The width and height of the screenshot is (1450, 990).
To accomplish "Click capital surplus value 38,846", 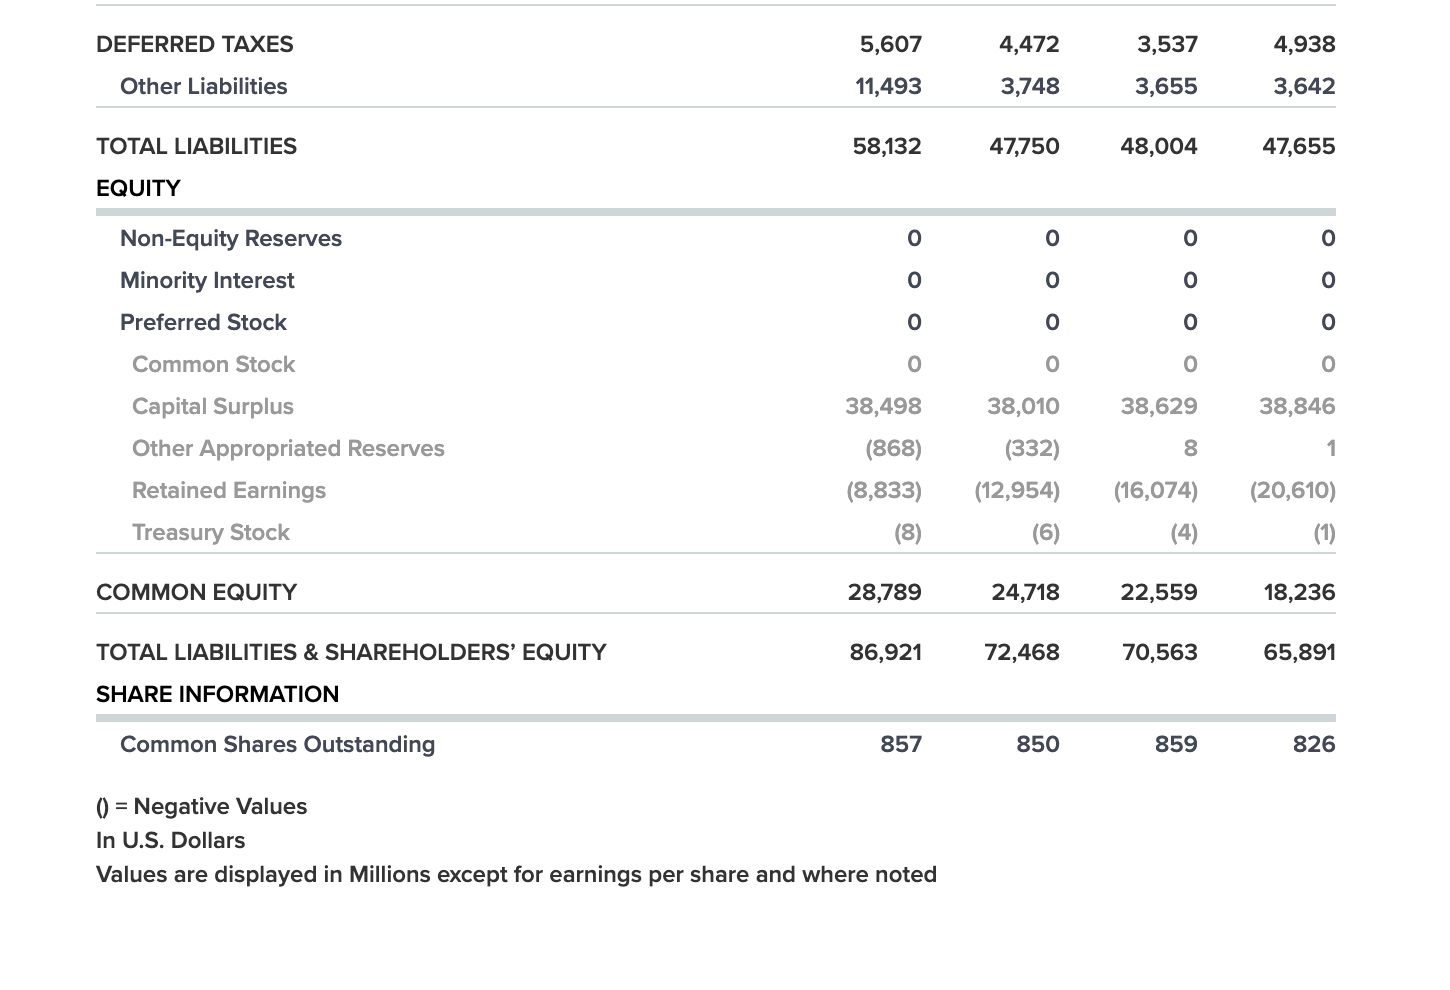I will (1298, 406).
